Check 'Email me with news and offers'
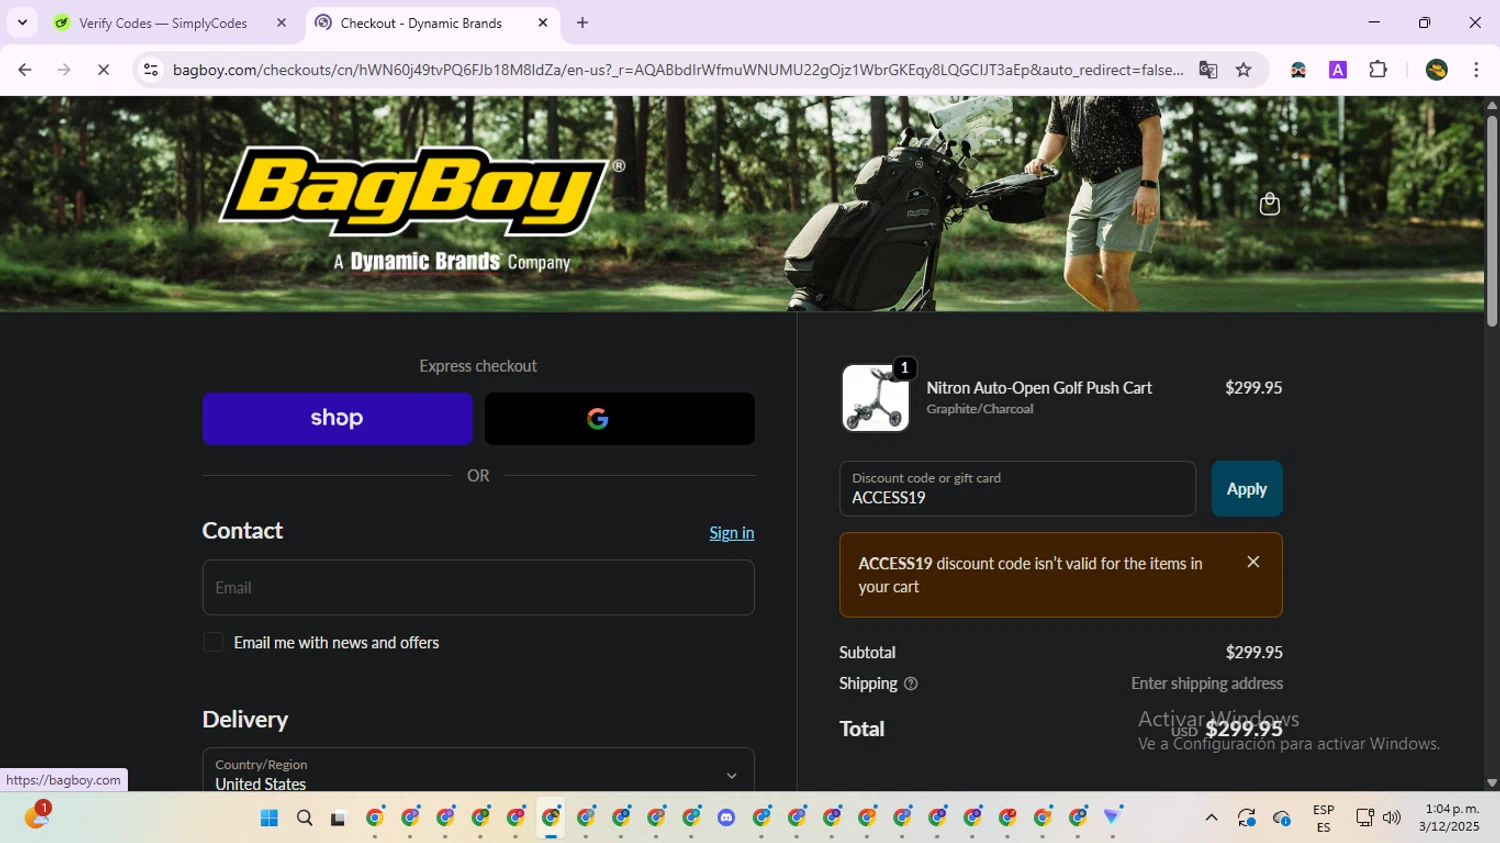 coord(213,642)
